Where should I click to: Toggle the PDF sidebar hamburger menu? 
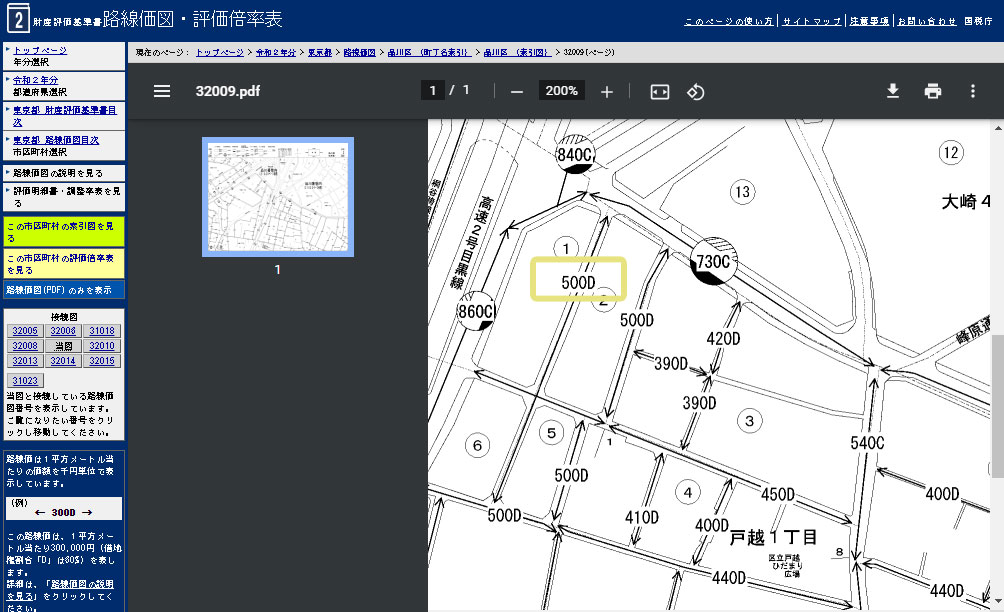pyautogui.click(x=162, y=91)
